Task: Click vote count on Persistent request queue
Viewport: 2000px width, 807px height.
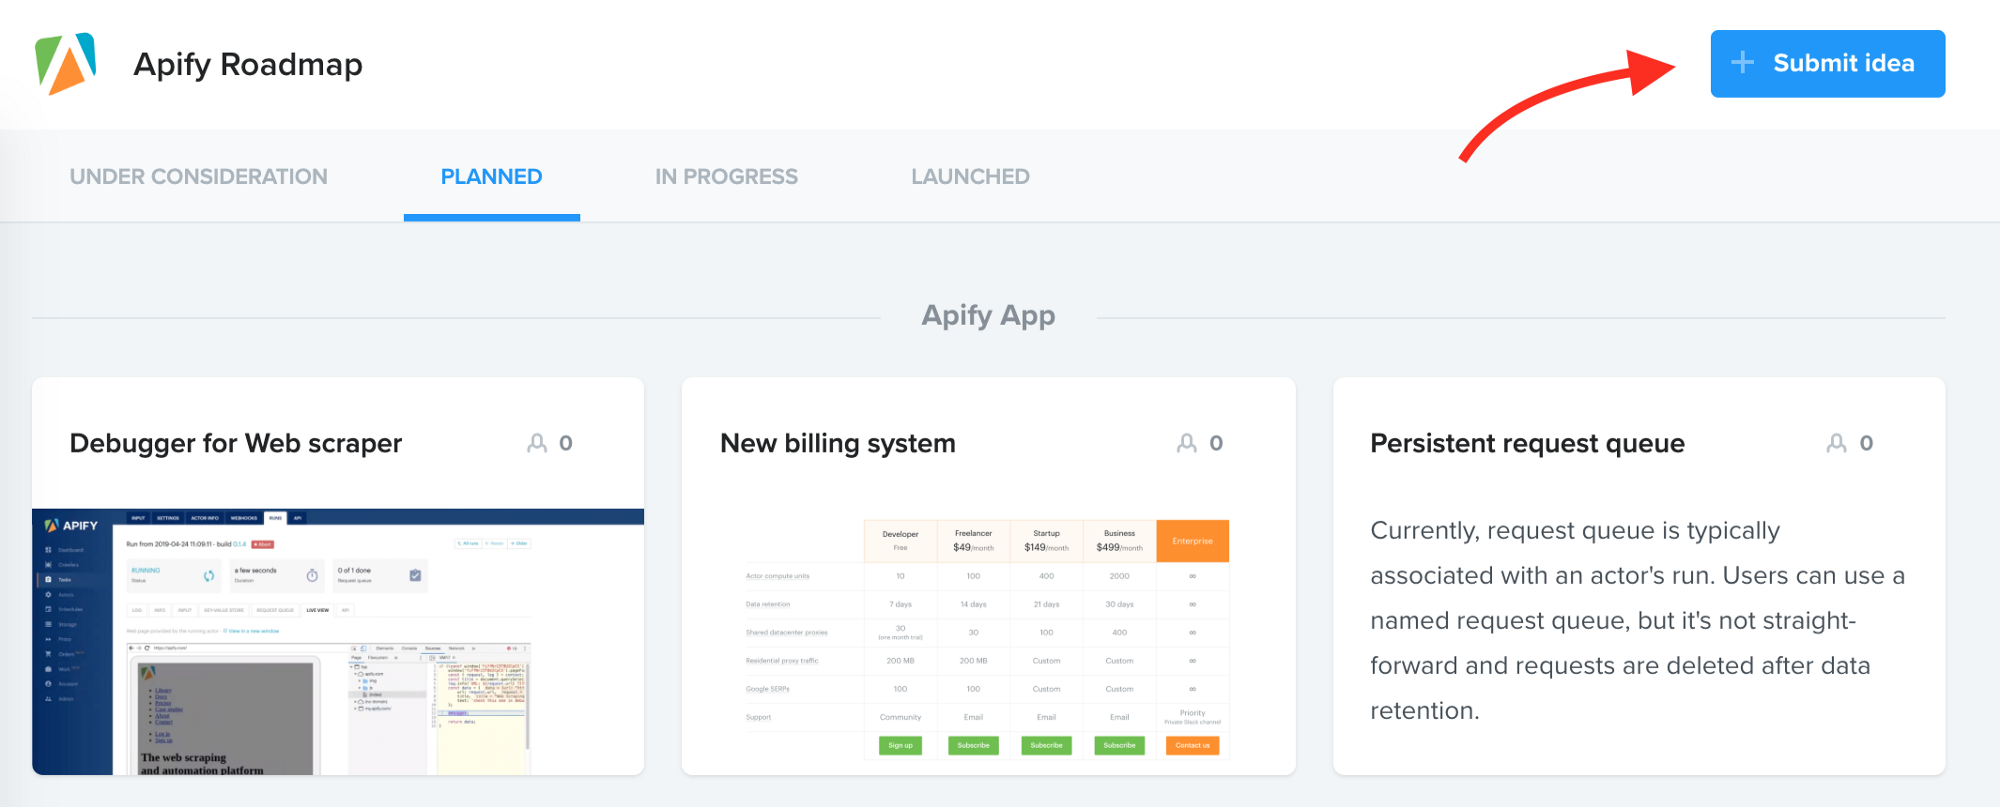Action: tap(1866, 443)
